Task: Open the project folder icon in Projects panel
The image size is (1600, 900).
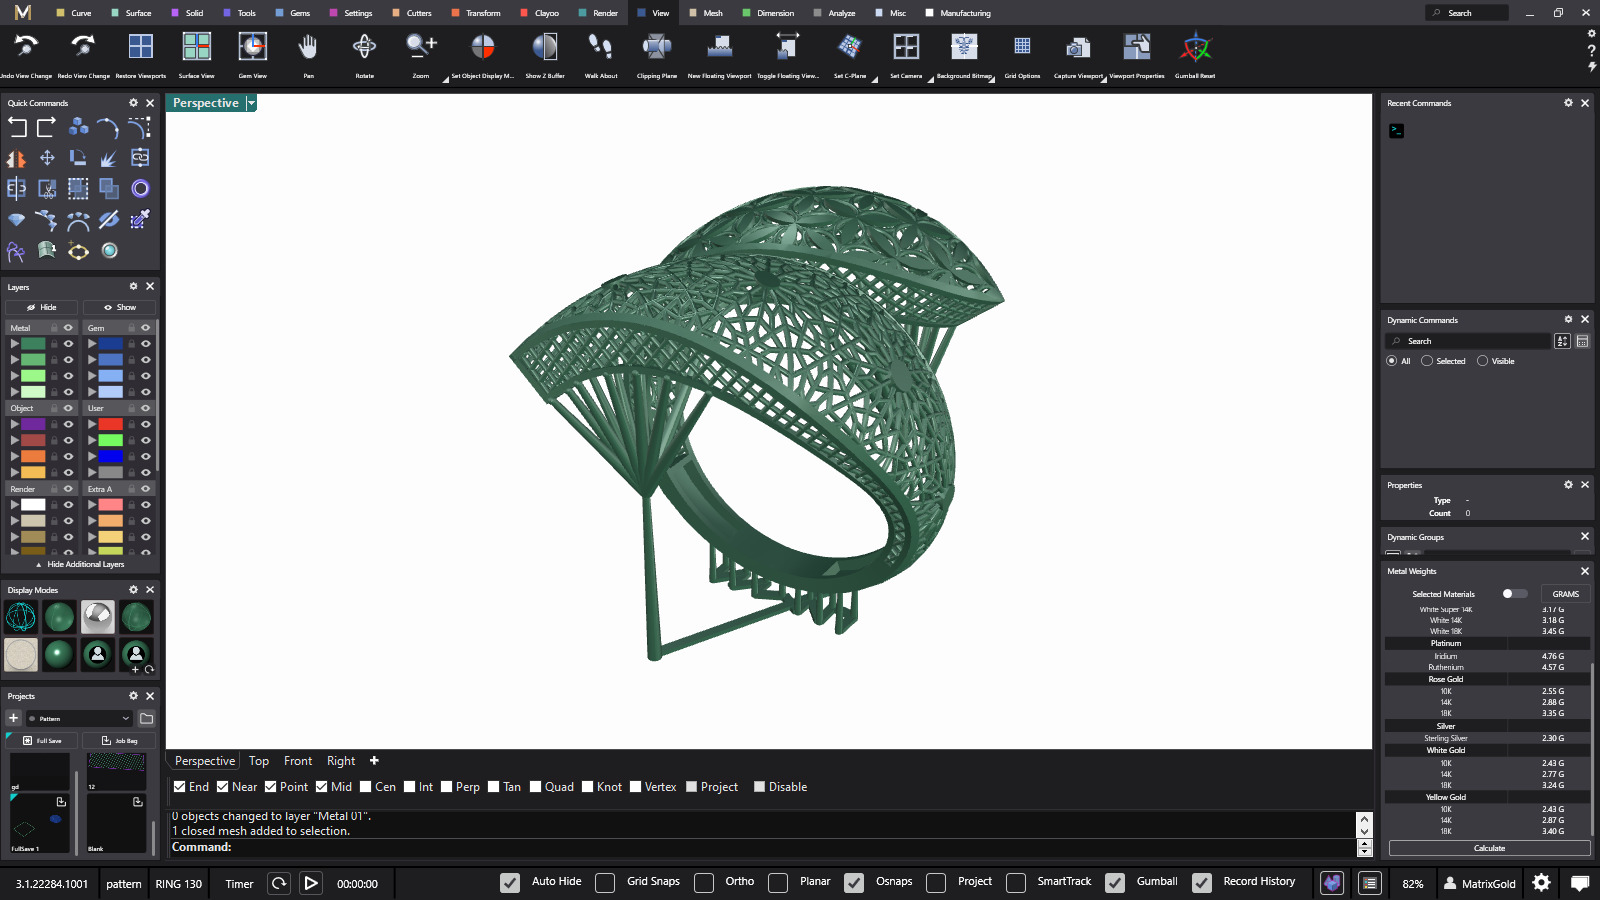Action: [147, 718]
